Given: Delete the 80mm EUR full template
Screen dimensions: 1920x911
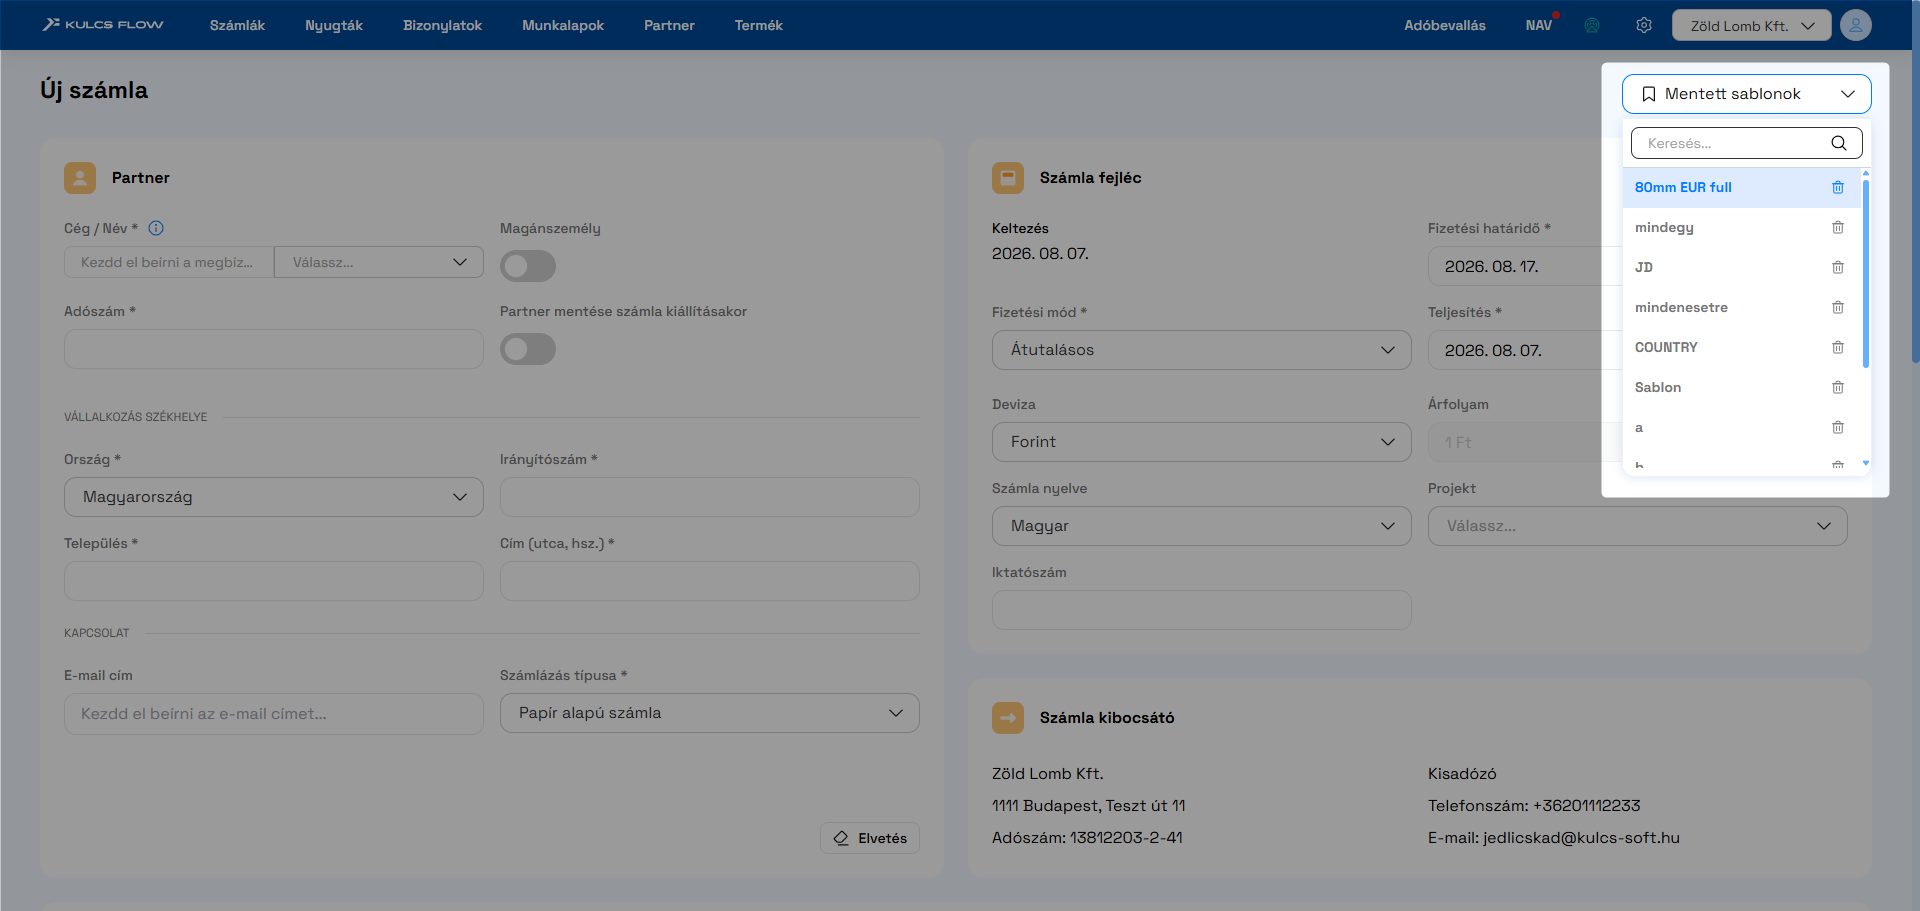Looking at the screenshot, I should (1838, 187).
